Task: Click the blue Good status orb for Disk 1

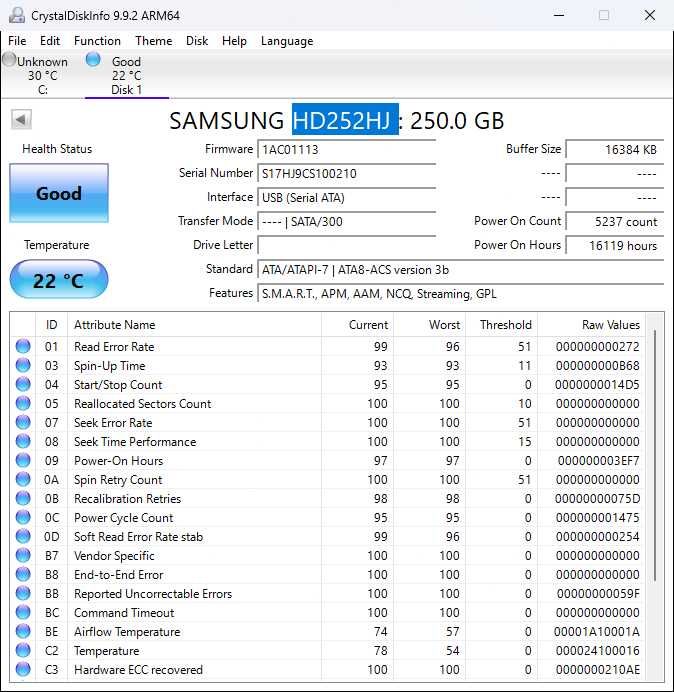Action: [x=93, y=59]
